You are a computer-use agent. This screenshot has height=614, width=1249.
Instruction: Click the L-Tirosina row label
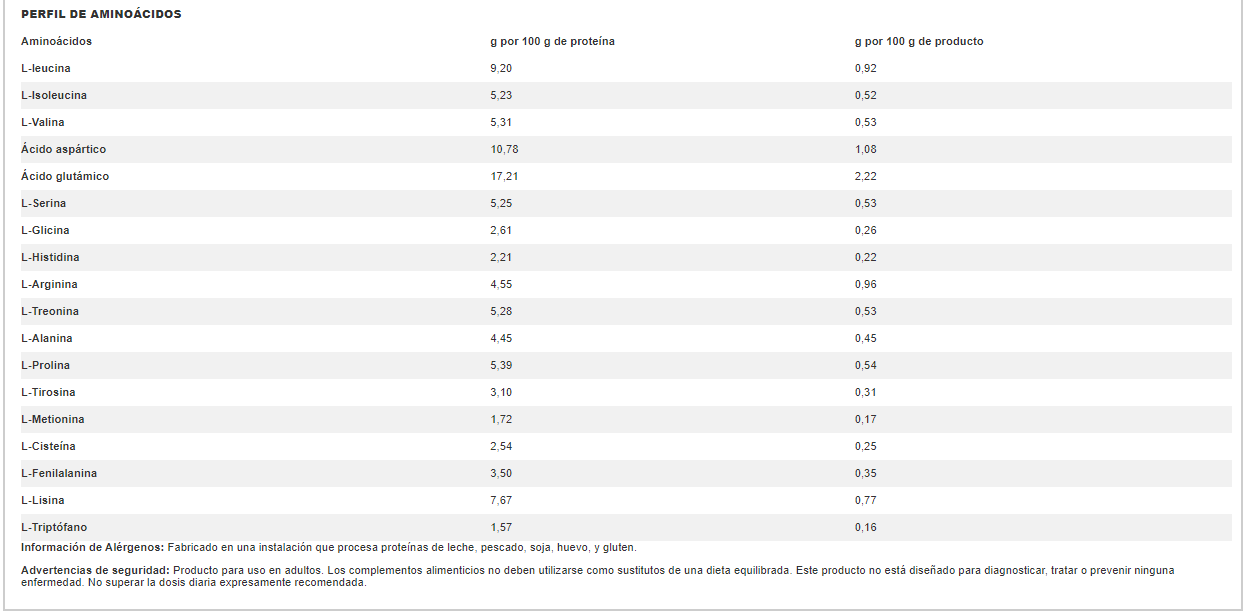48,392
